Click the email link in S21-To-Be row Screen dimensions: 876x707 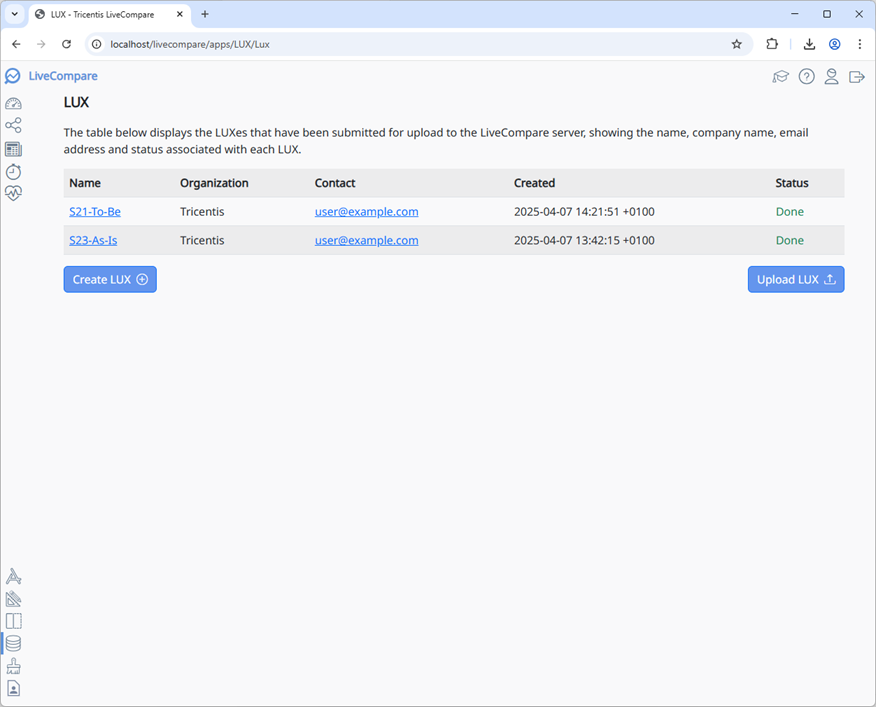(x=366, y=212)
